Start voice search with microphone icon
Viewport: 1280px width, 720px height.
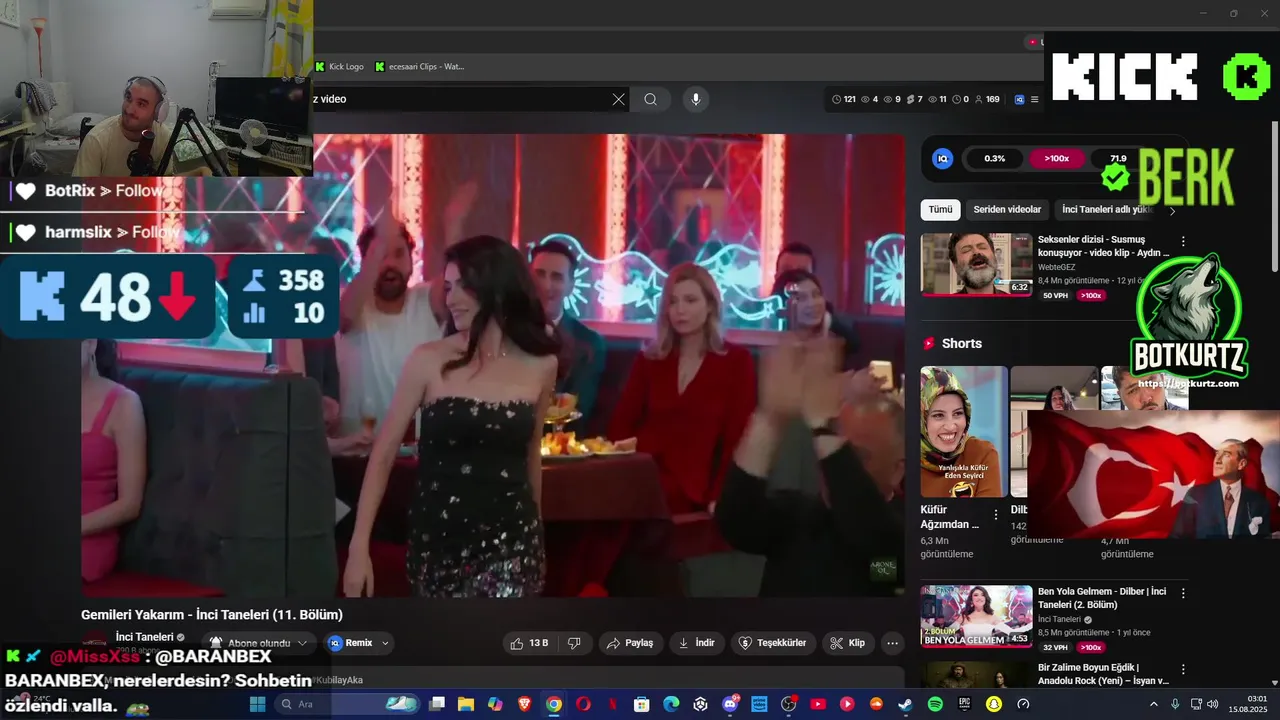(x=696, y=99)
